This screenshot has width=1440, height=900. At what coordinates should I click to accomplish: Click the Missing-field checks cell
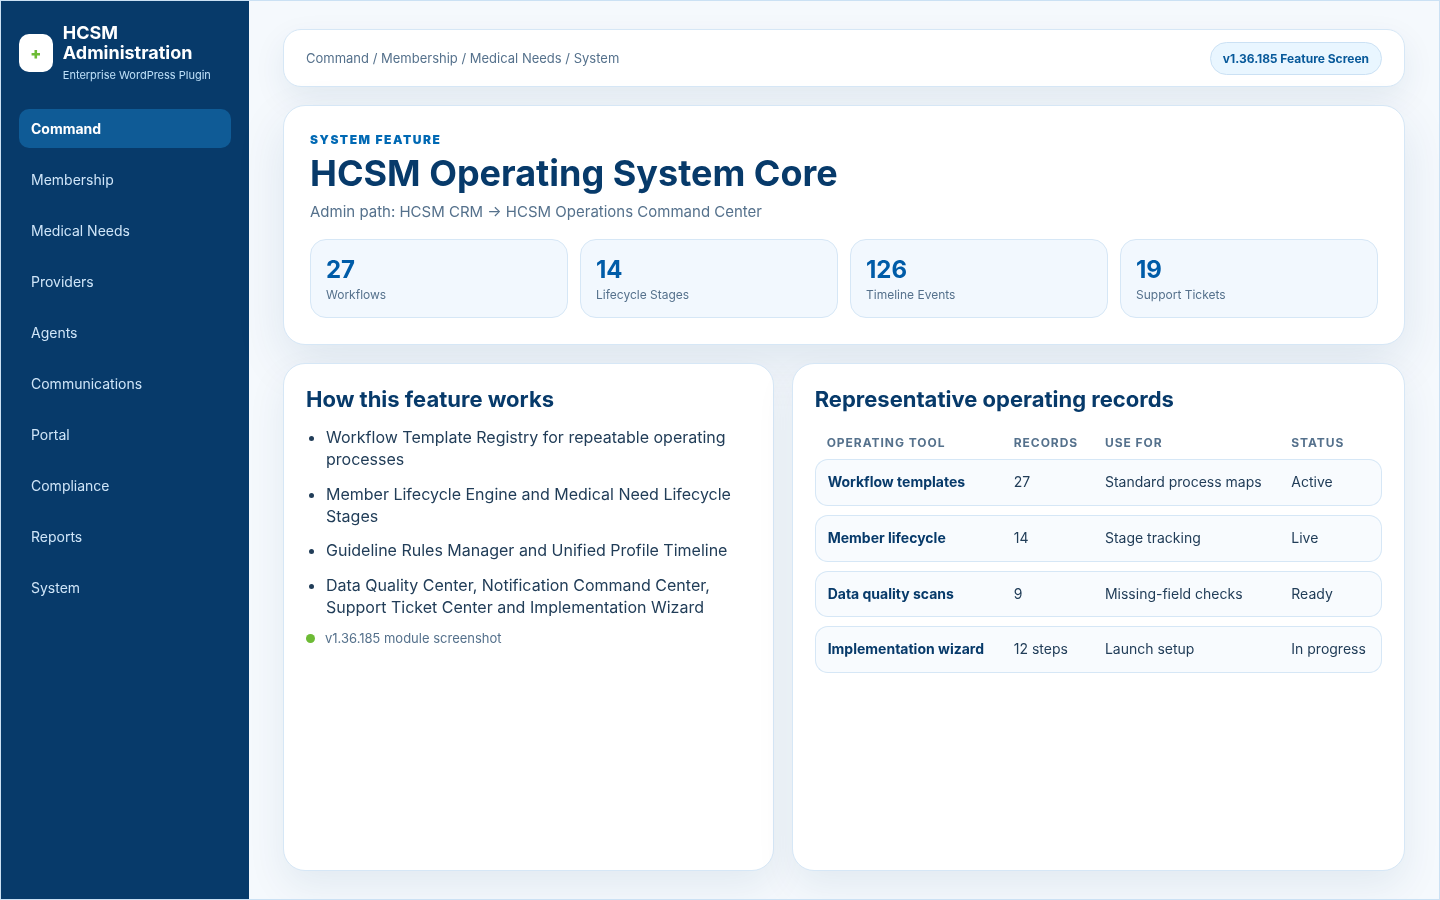tap(1173, 594)
